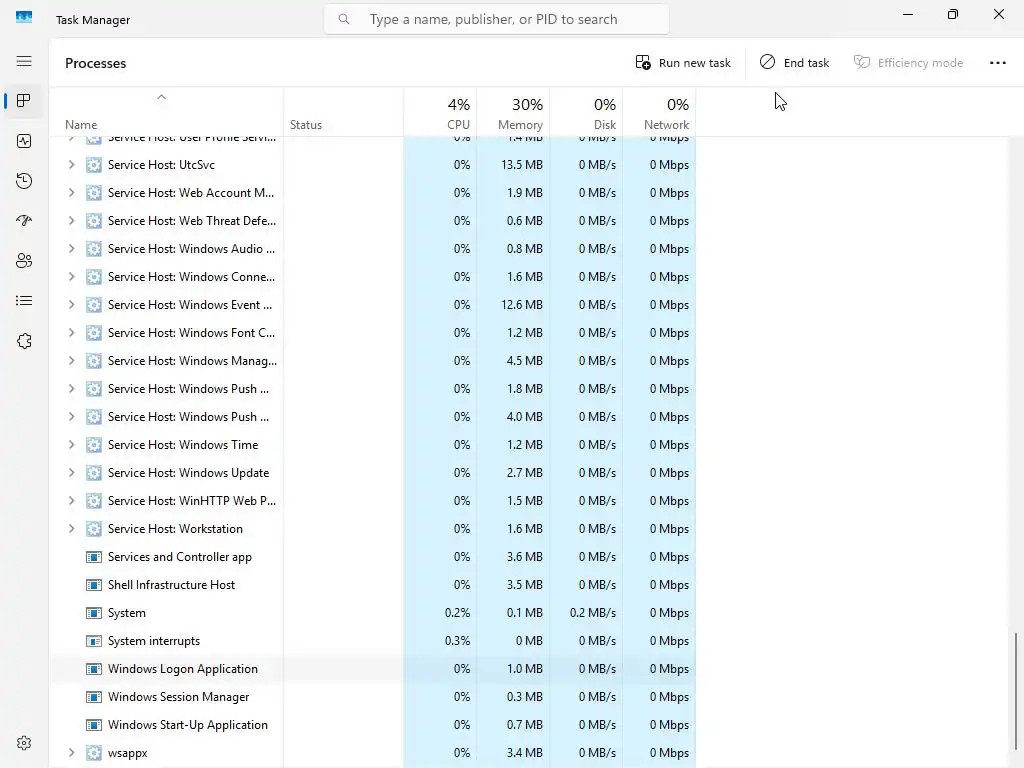Click the 0.3% CPU value
Screen dimensions: 1024x768
[457, 641]
